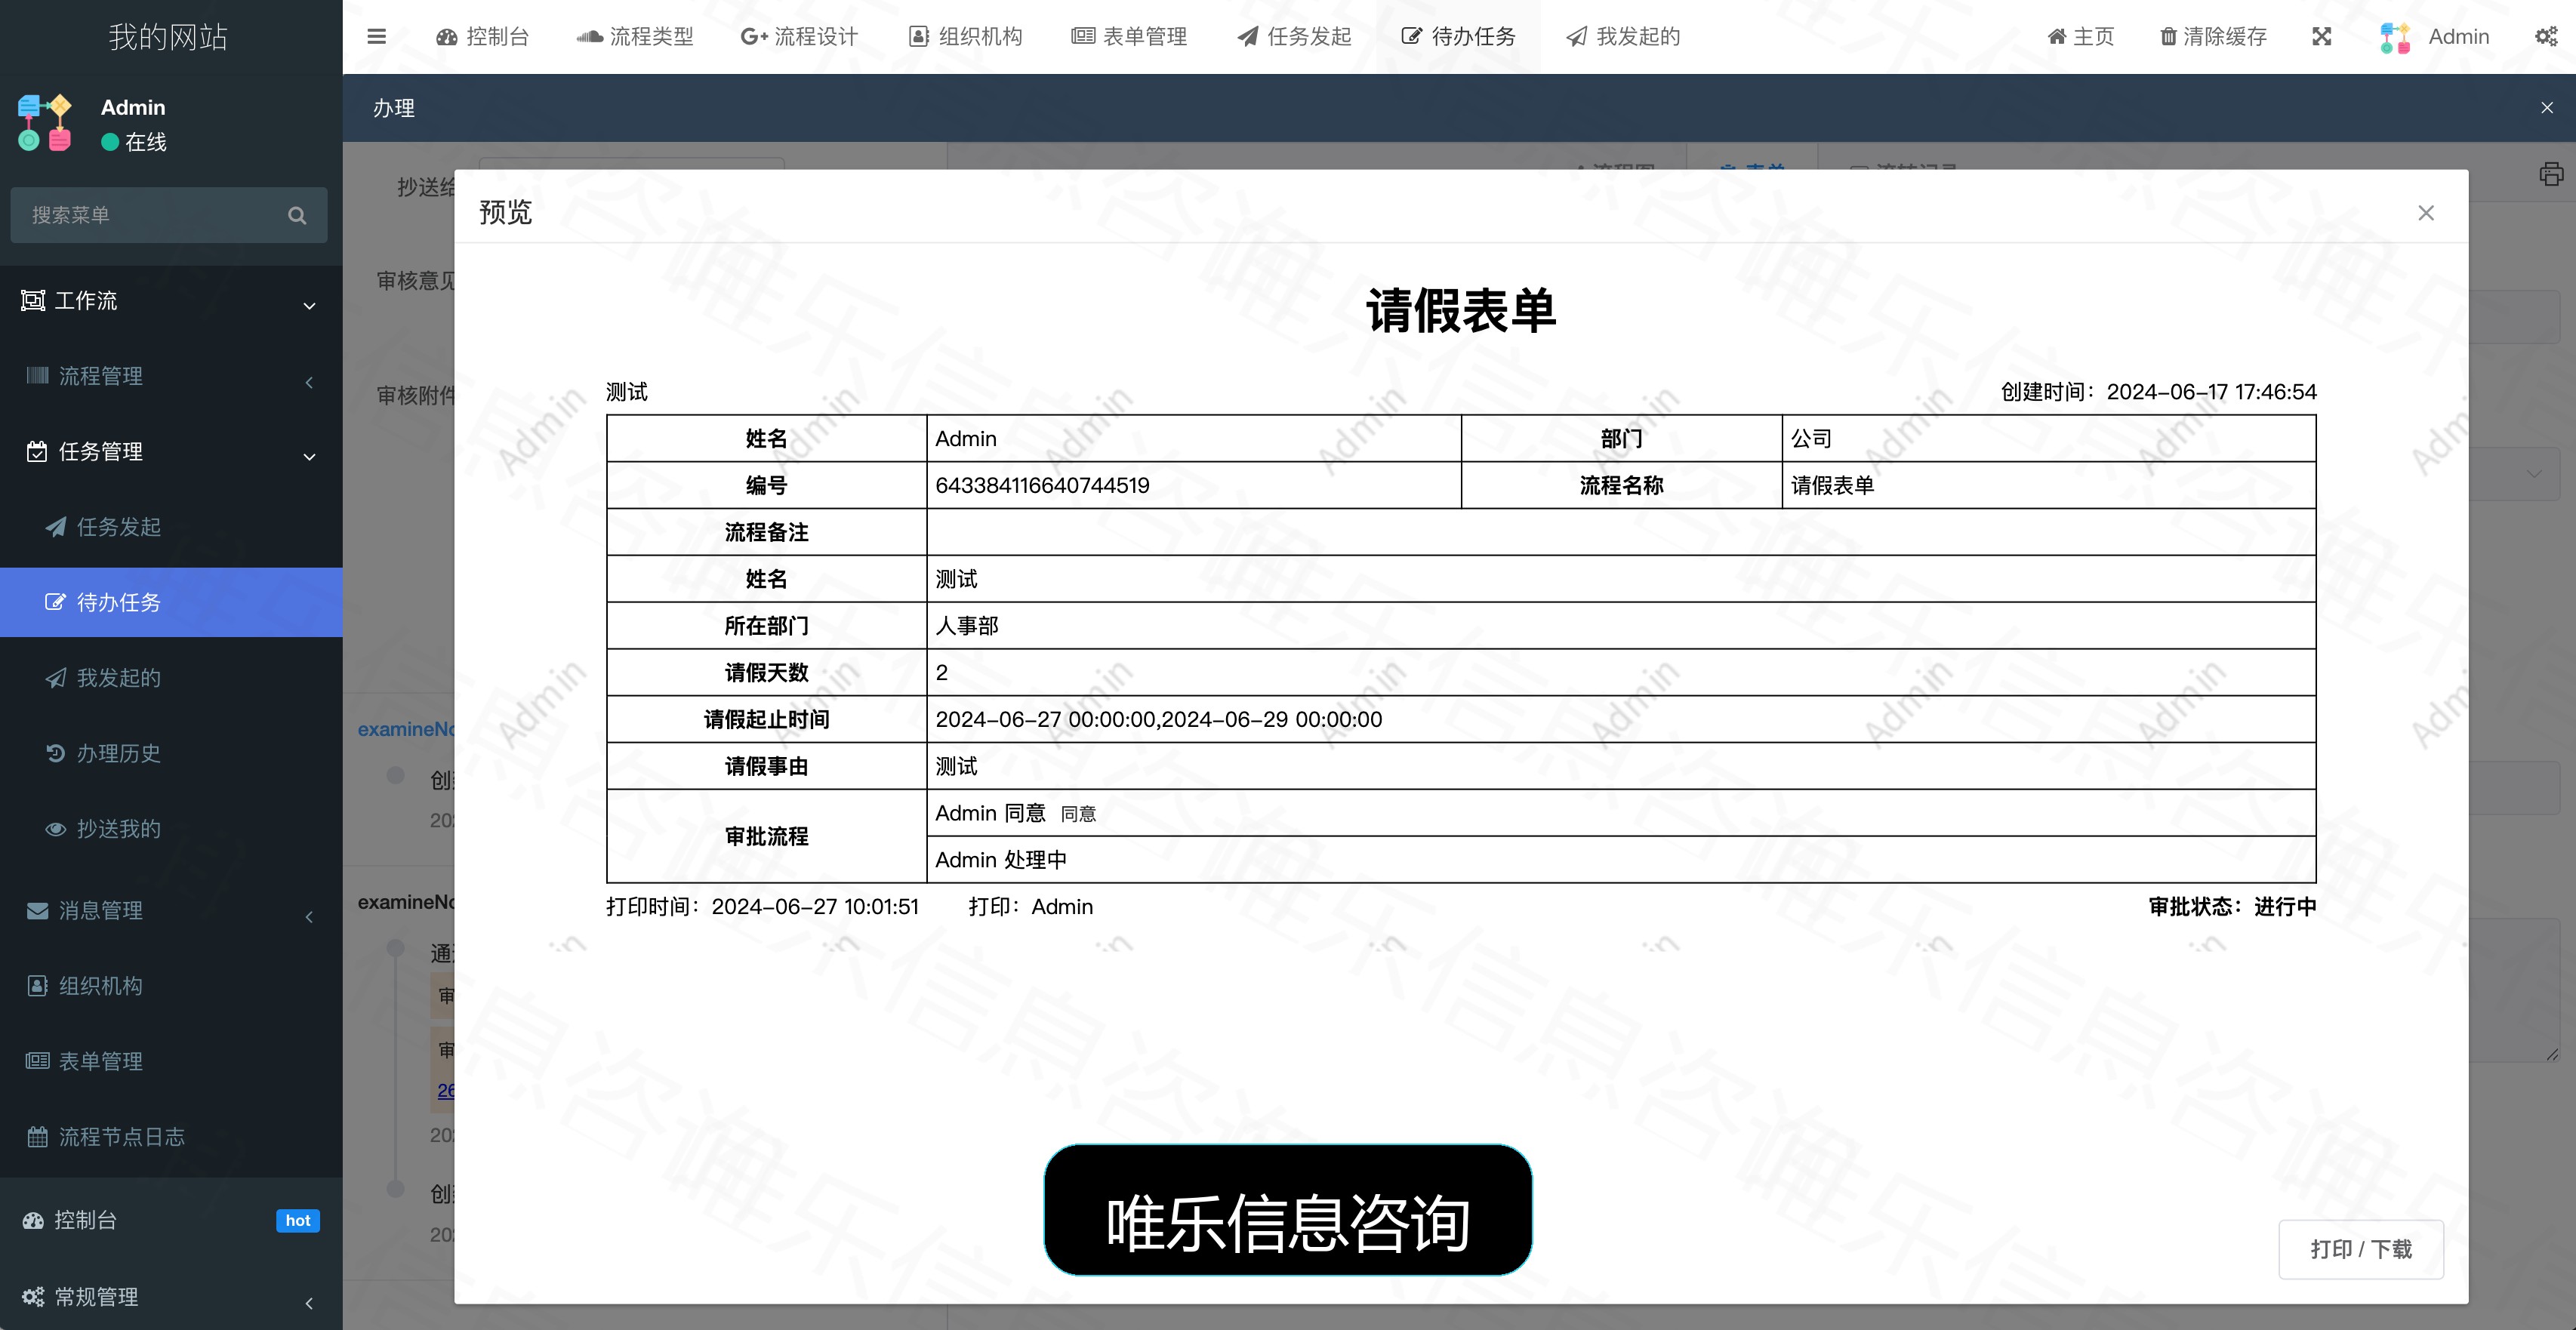The height and width of the screenshot is (1330, 2576).
Task: Open 任务发起 in the top navigation
Action: tap(1294, 37)
